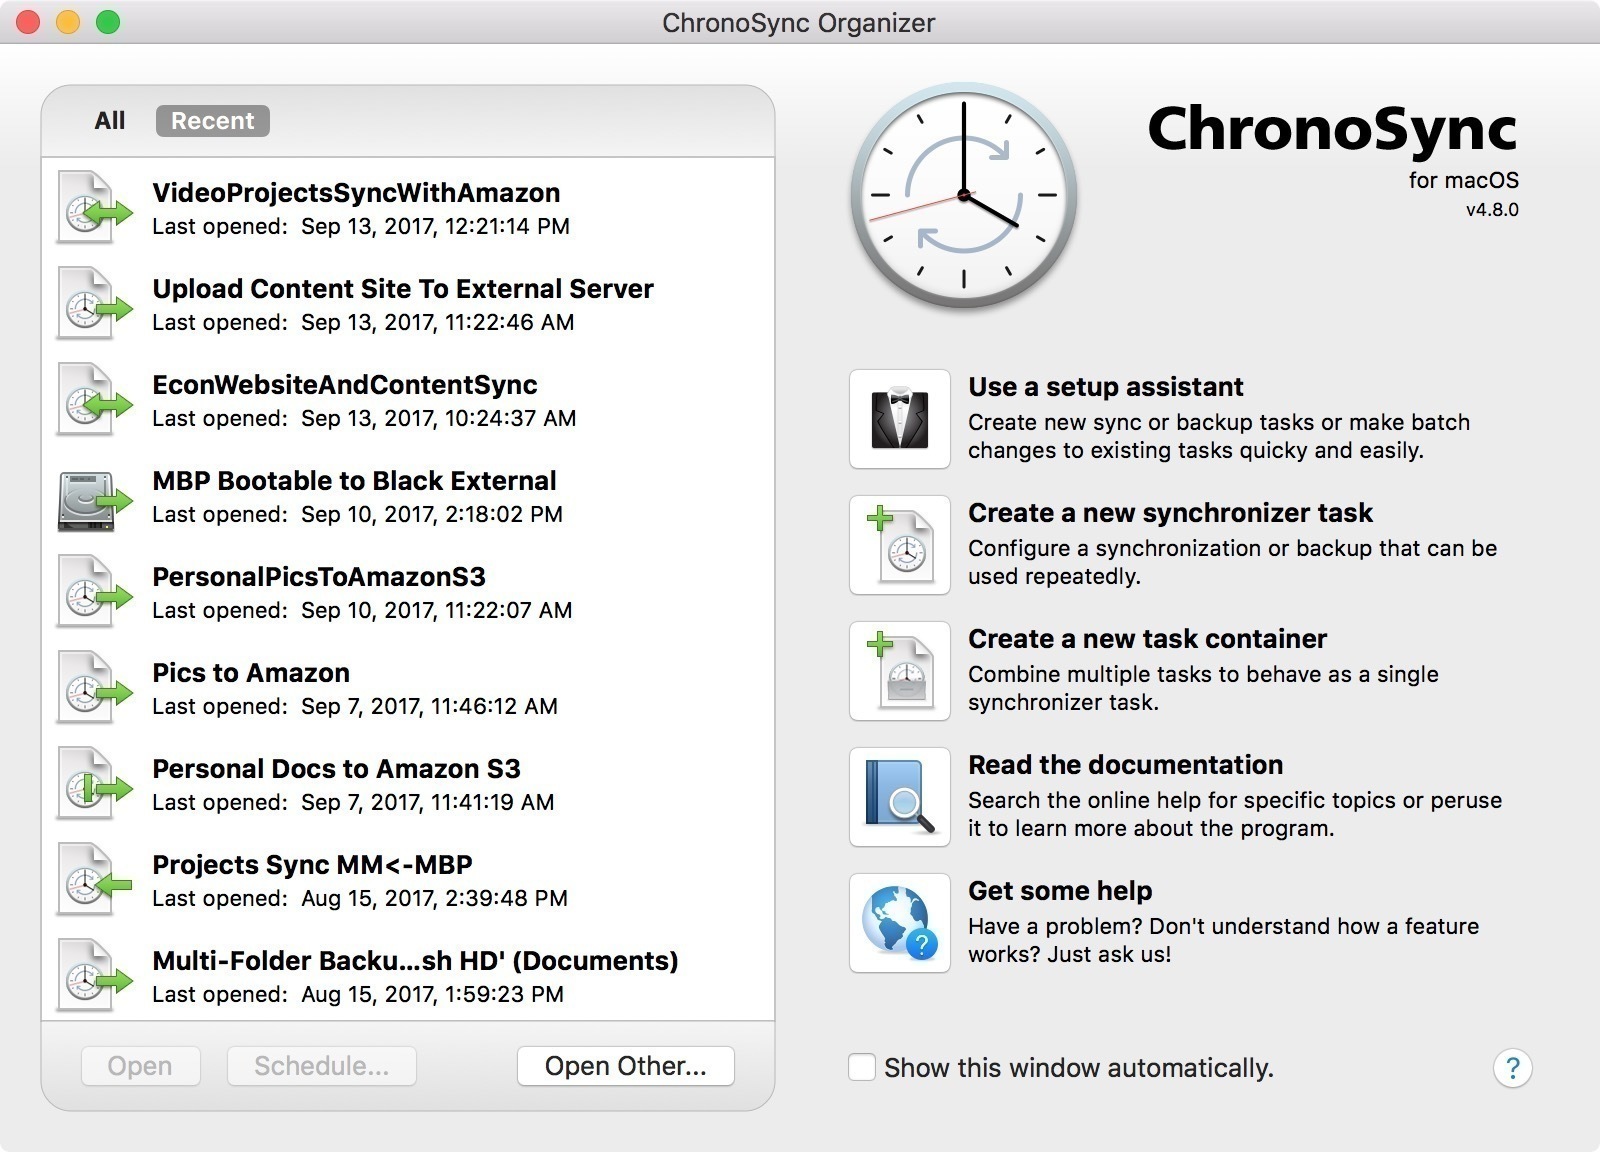Viewport: 1600px width, 1152px height.
Task: Select PersonalPicsToAmazonS3 task name
Action: pos(319,577)
